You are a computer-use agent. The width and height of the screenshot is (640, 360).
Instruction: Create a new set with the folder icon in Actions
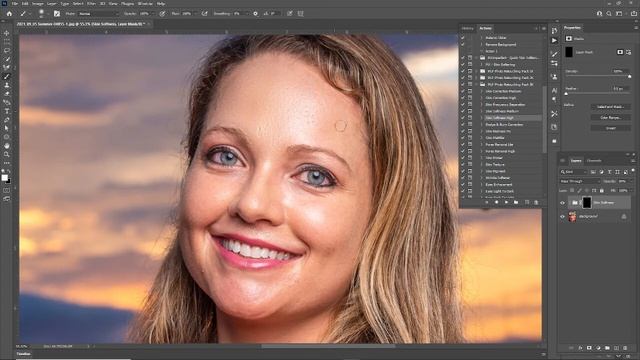tap(516, 202)
